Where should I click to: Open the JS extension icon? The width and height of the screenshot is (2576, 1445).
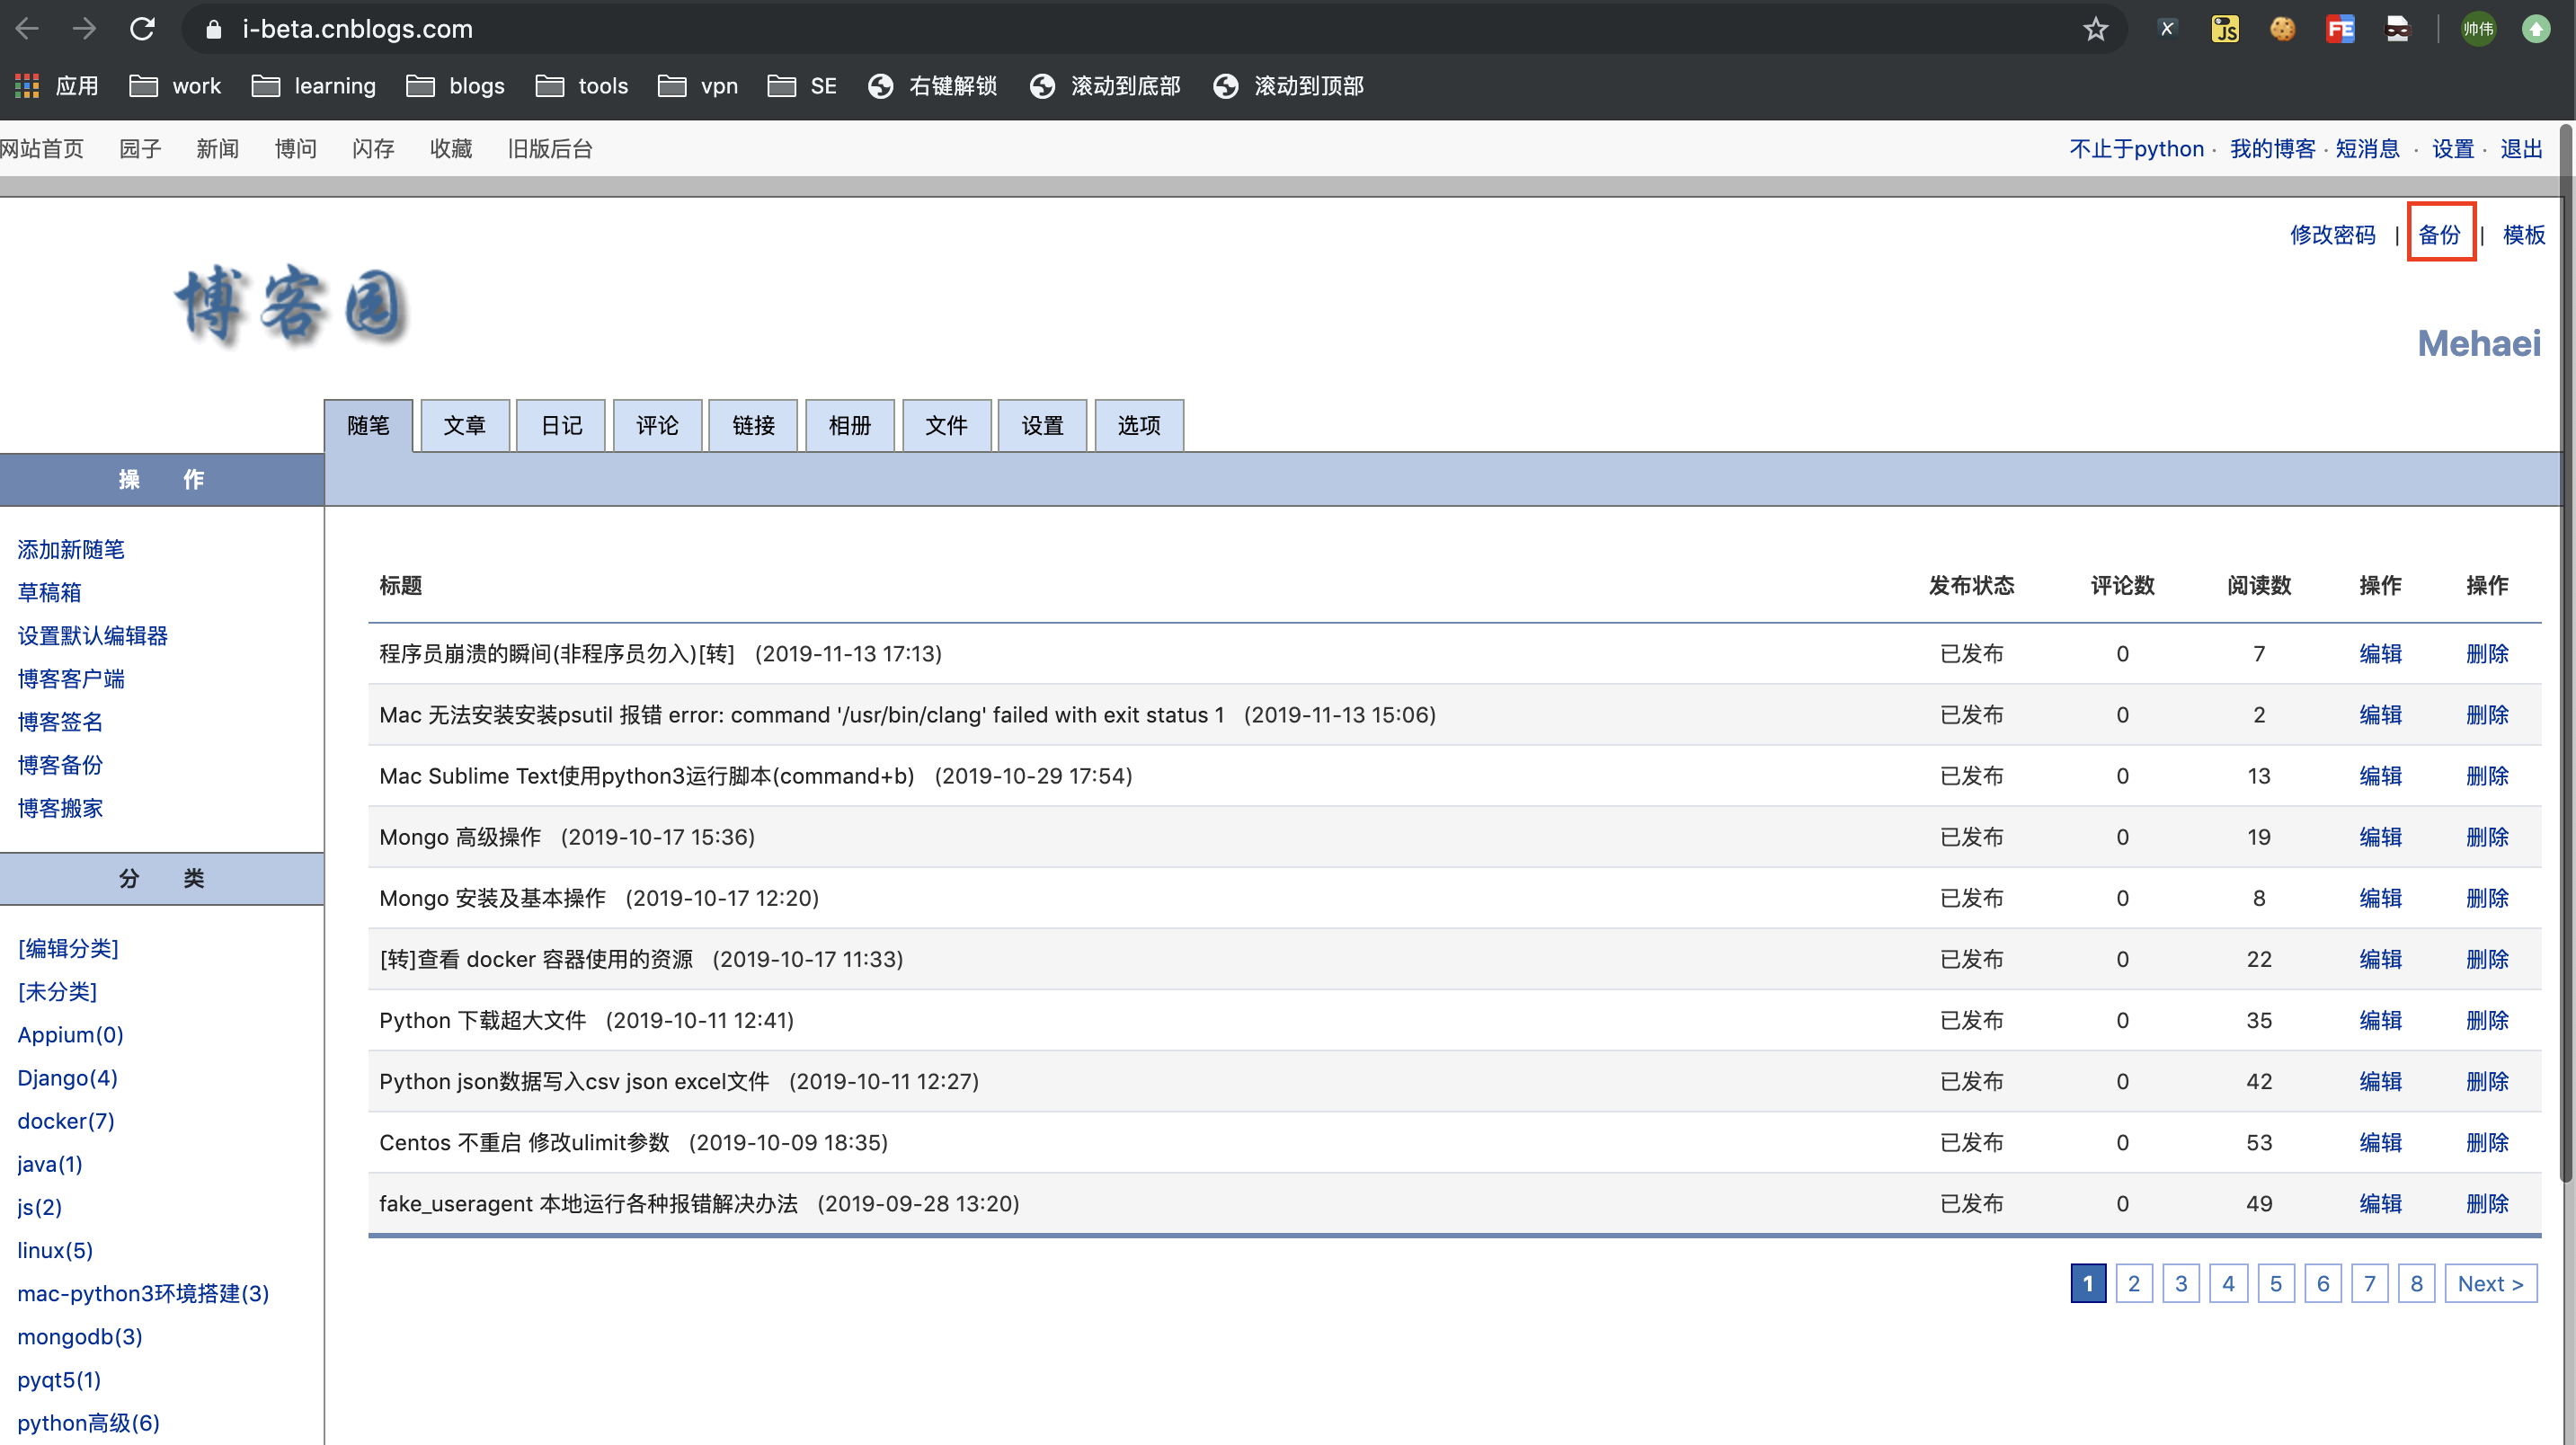2224,29
